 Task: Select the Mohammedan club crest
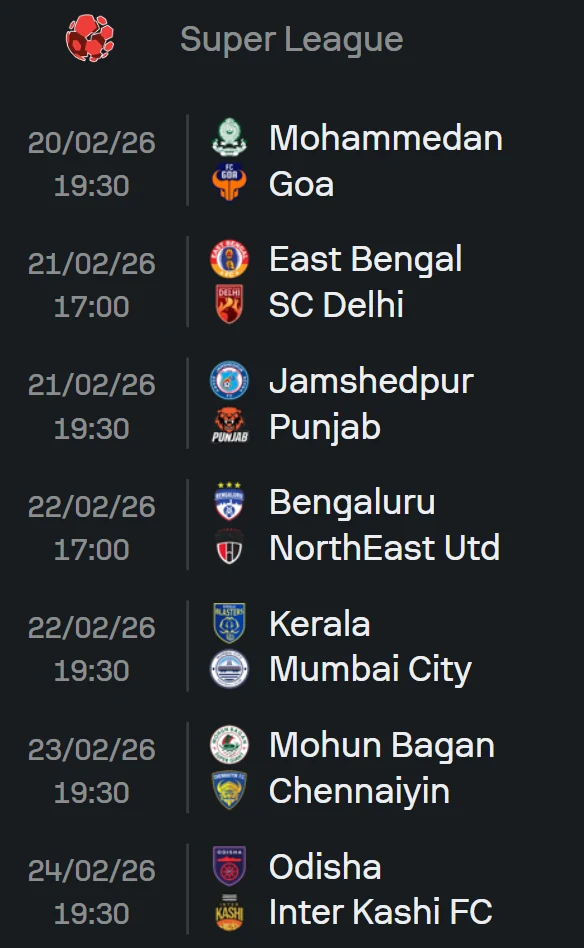click(x=228, y=137)
